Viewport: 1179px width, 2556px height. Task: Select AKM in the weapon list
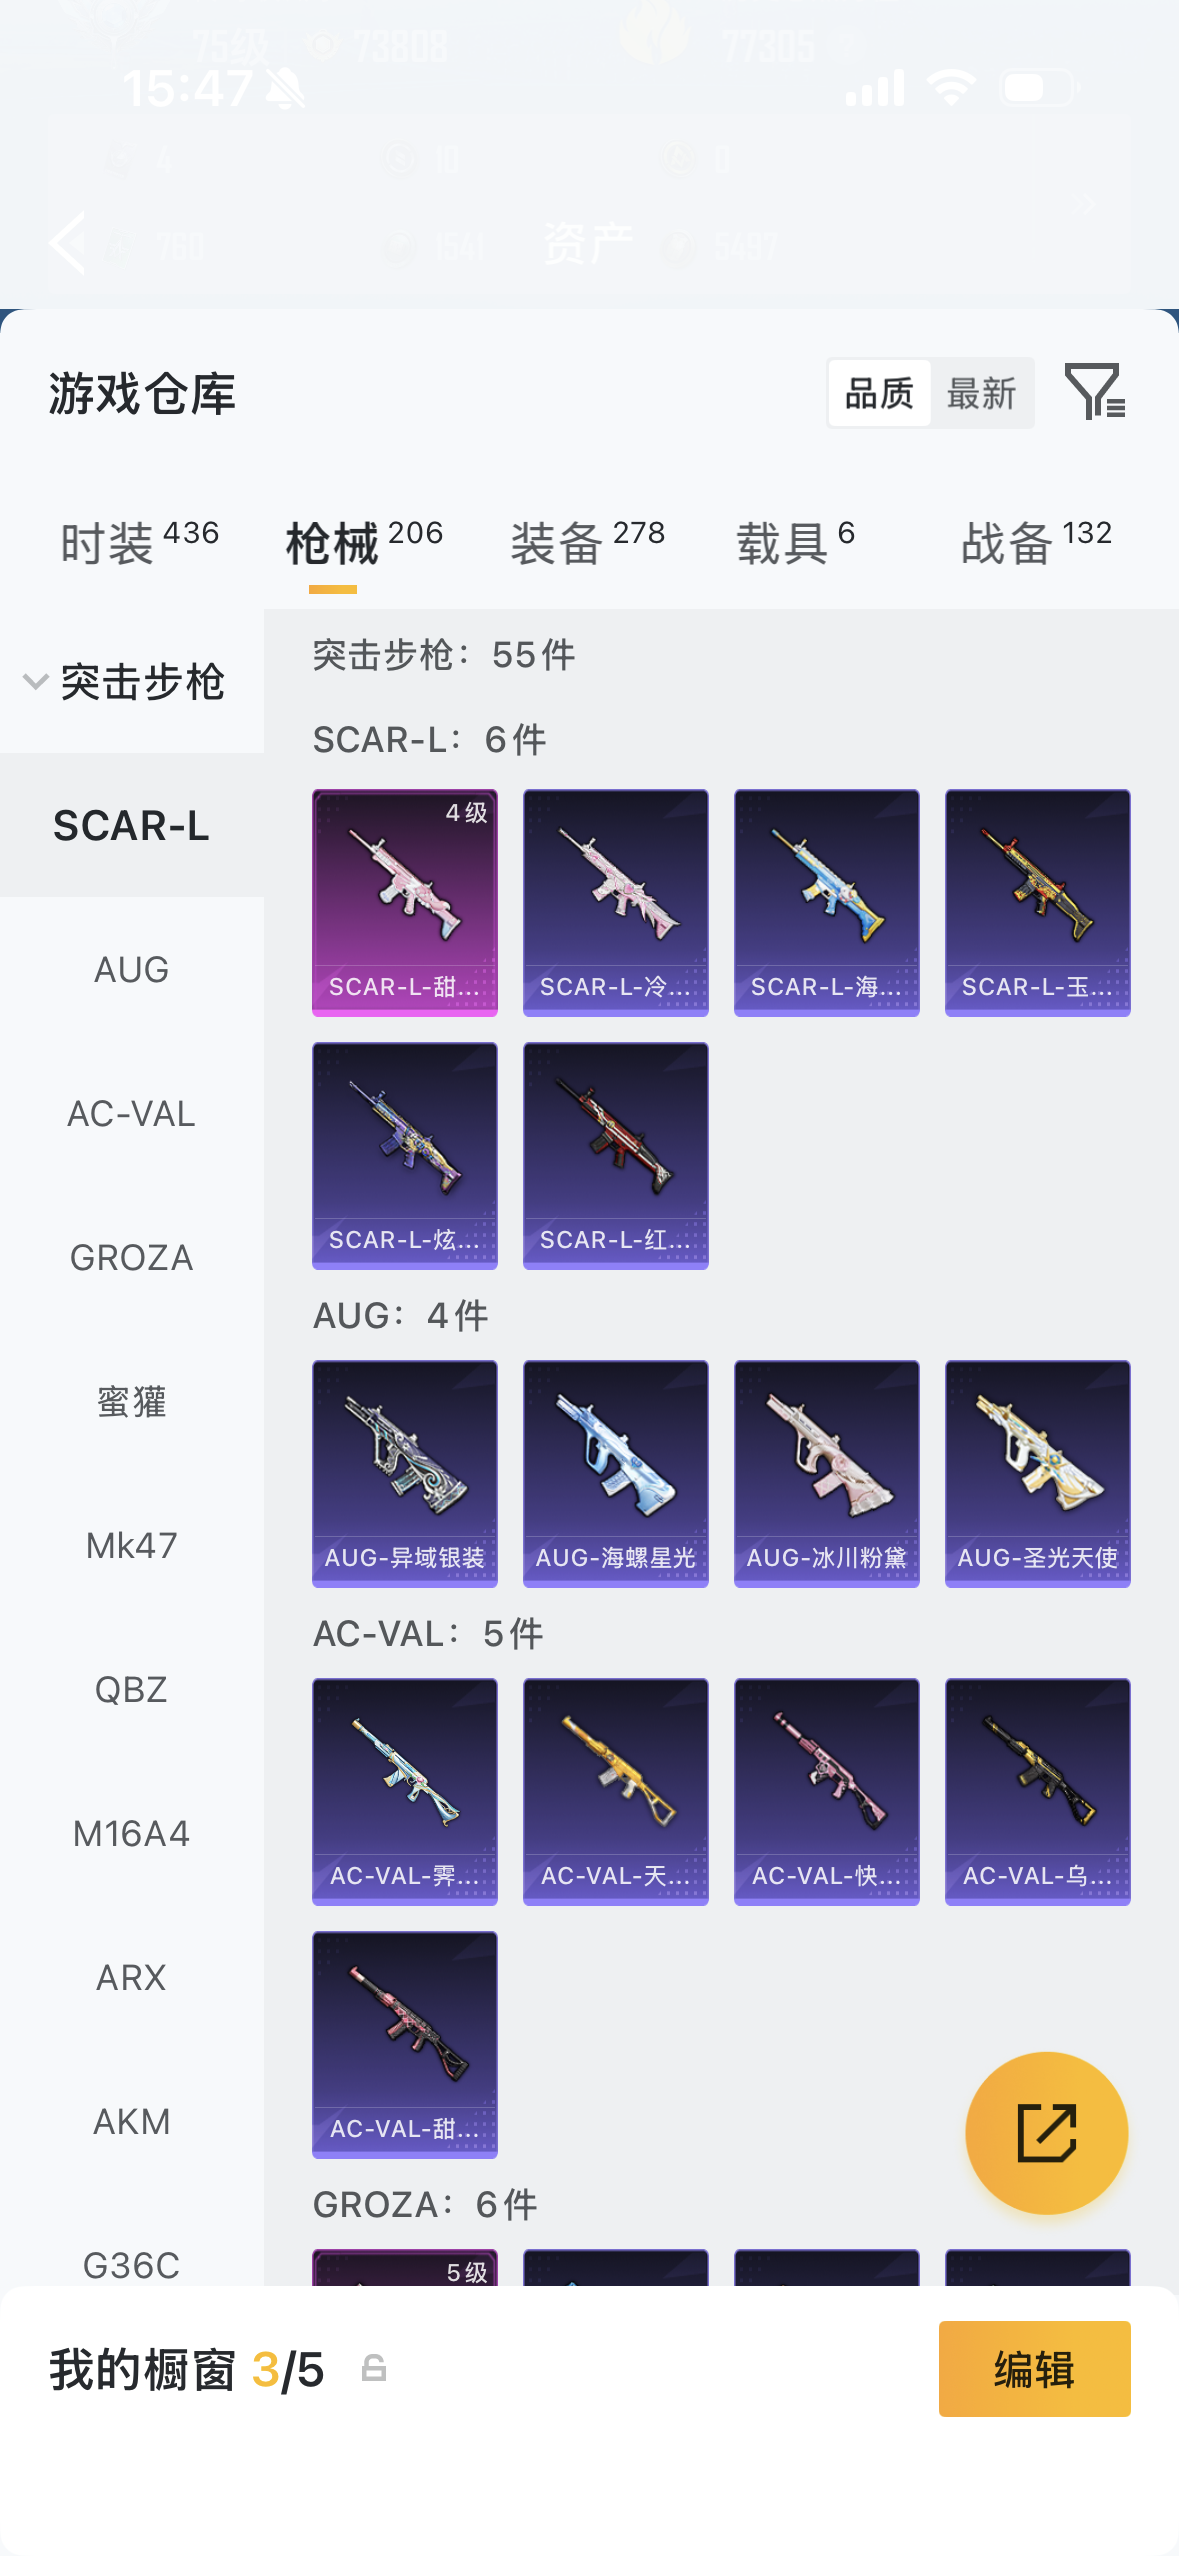tap(131, 2121)
